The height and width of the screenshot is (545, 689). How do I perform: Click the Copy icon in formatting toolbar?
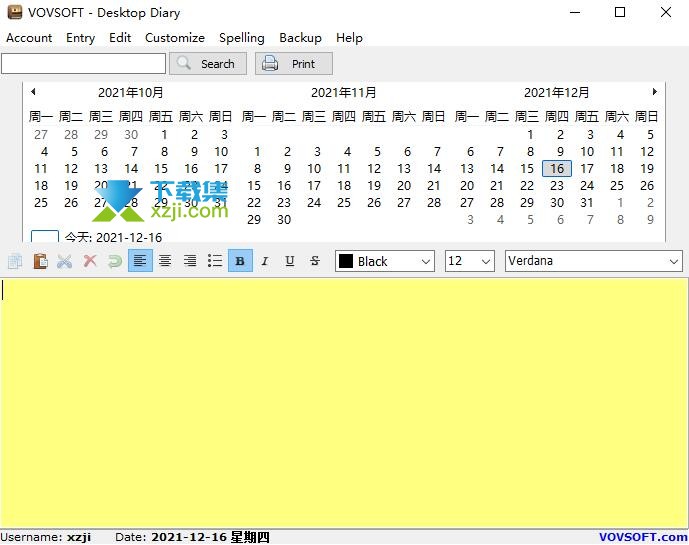(x=15, y=261)
